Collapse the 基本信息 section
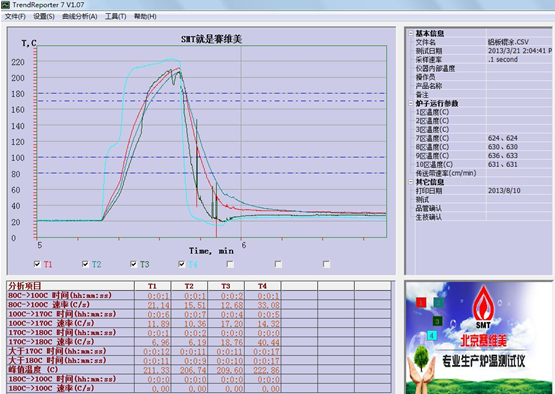Viewport: 555px width, 394px height. pos(411,33)
